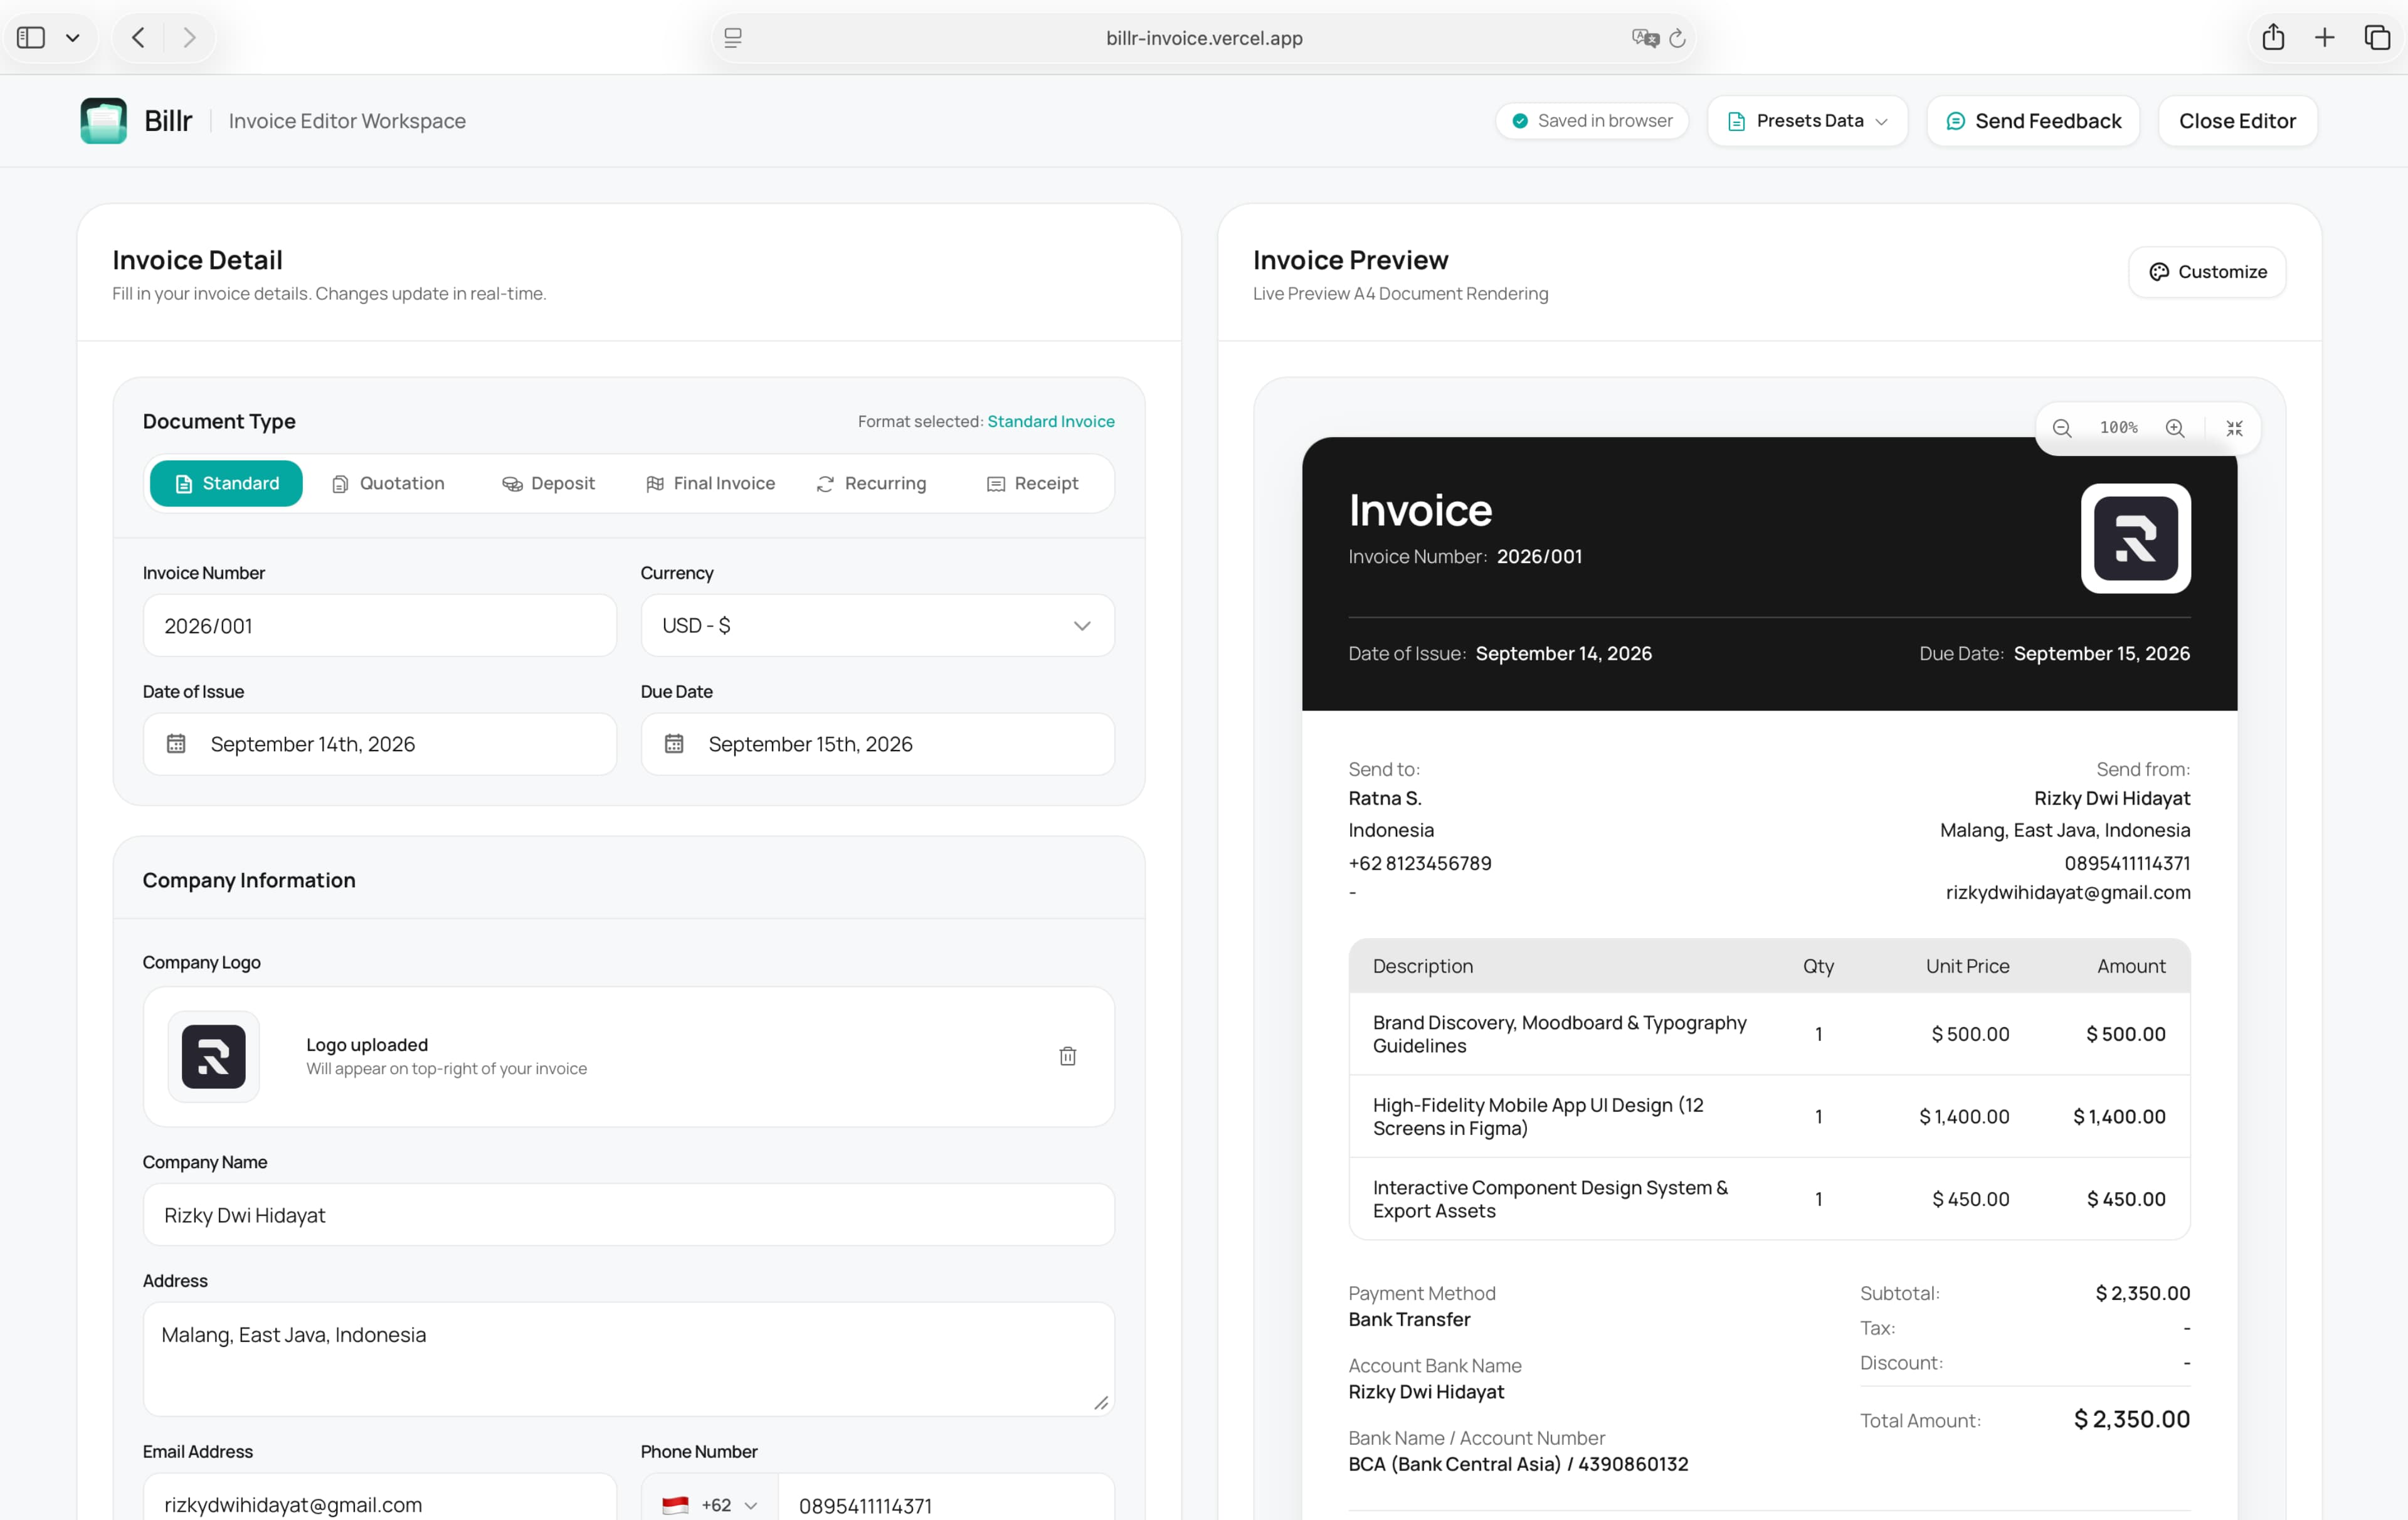The height and width of the screenshot is (1520, 2408).
Task: Click the 'Invoice Editor Workspace' header text
Action: coord(347,121)
